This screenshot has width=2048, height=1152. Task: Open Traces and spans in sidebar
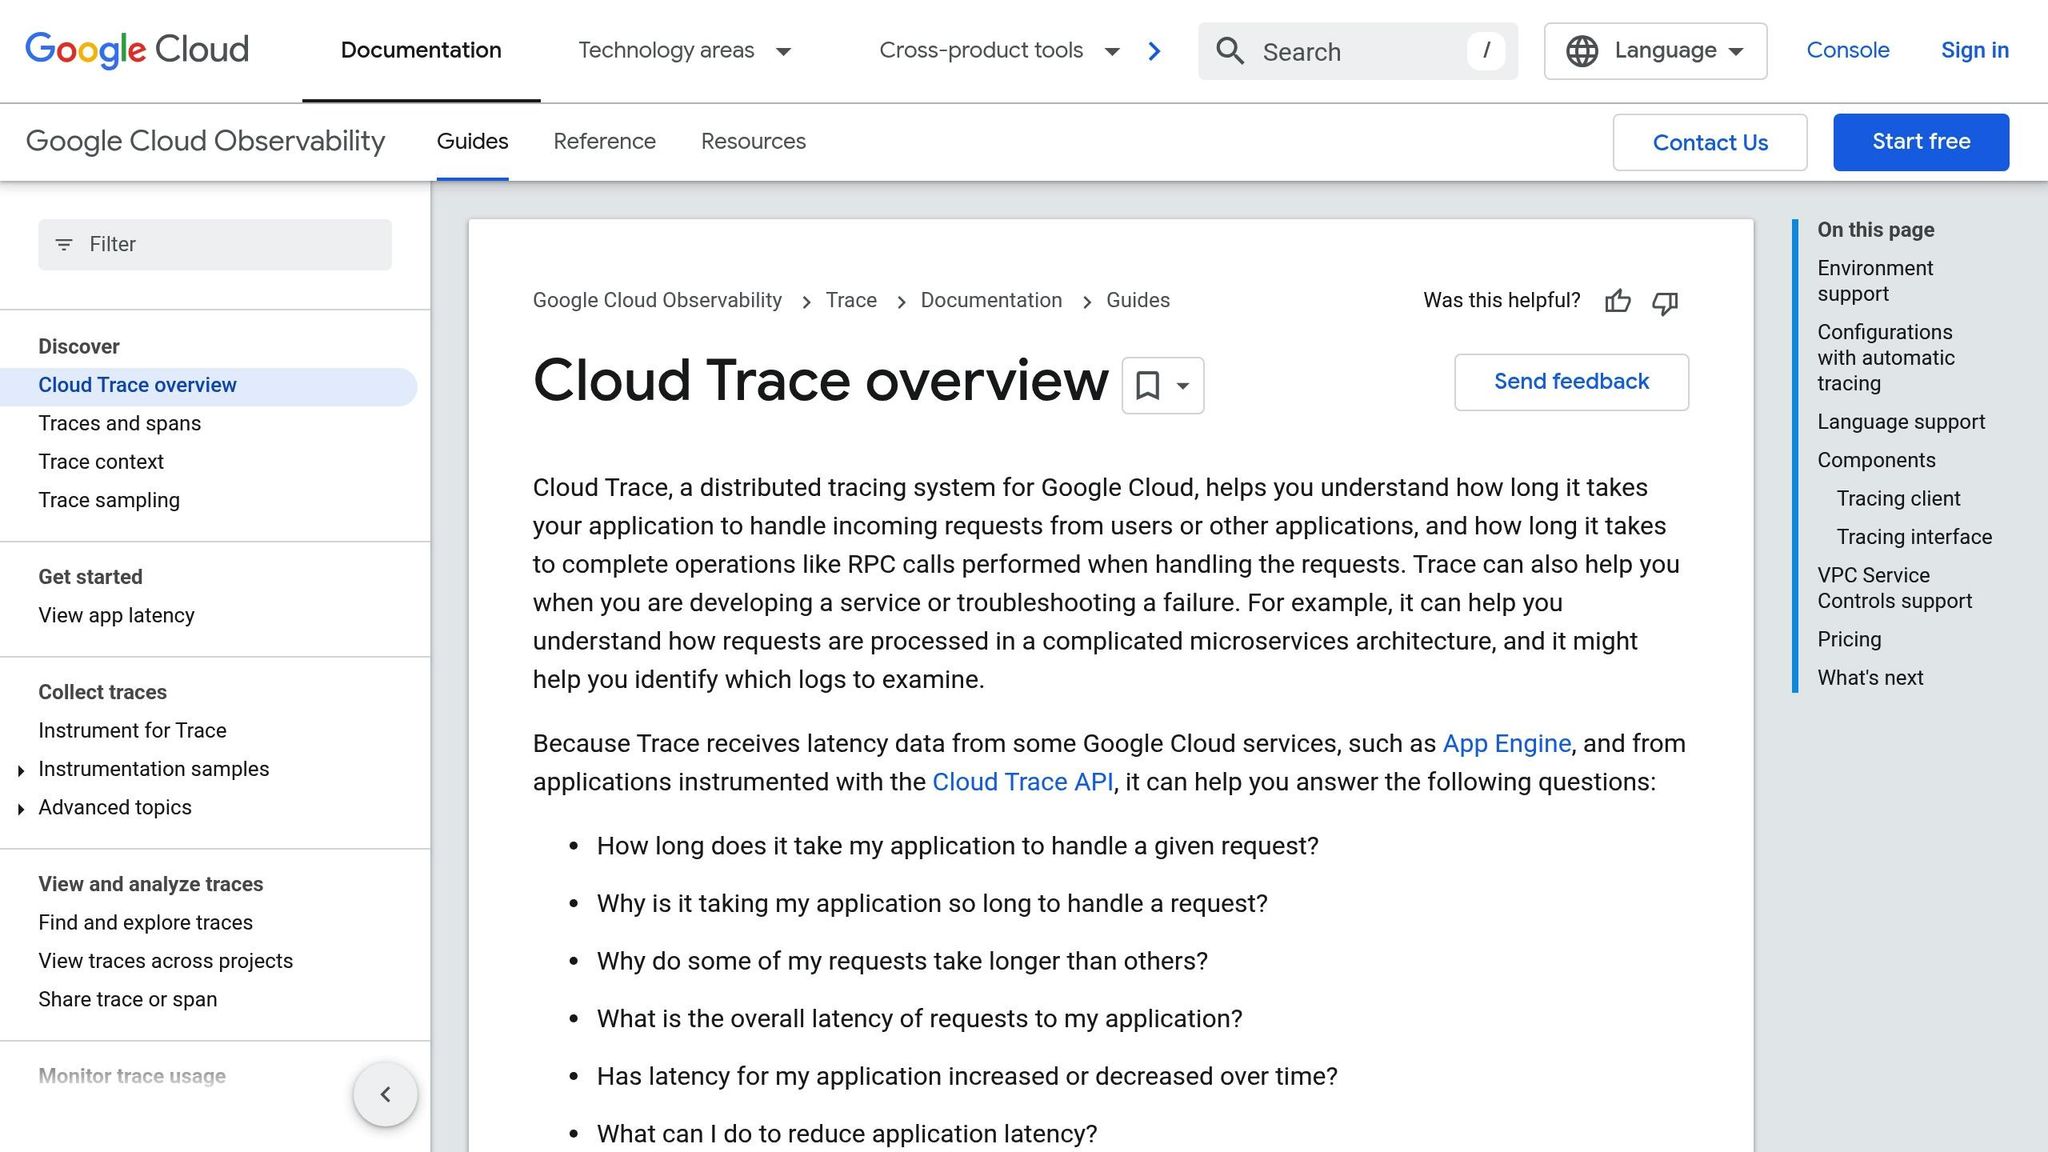(120, 424)
